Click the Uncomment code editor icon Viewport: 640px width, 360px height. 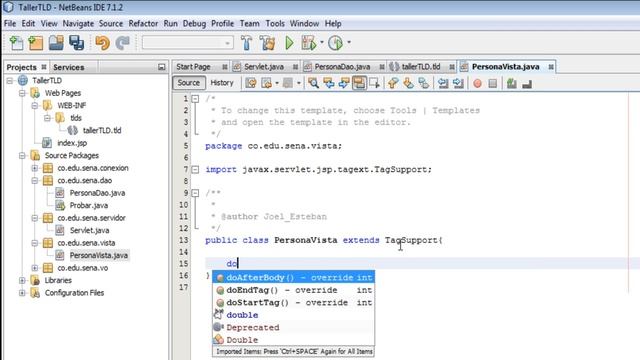point(527,83)
